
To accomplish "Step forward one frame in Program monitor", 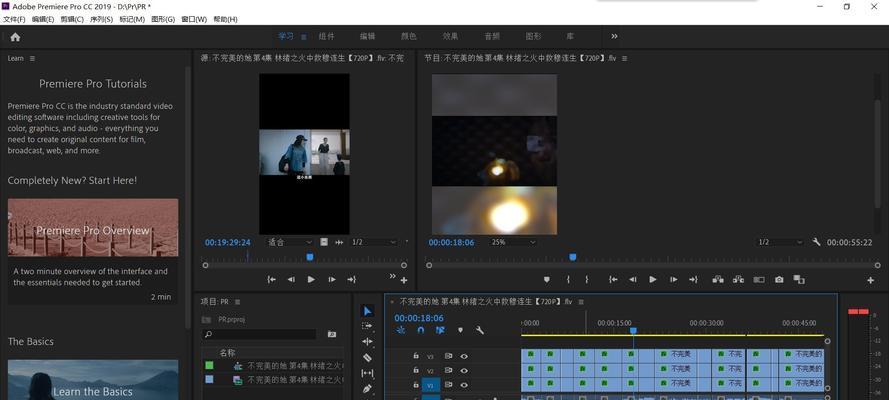I will point(673,279).
